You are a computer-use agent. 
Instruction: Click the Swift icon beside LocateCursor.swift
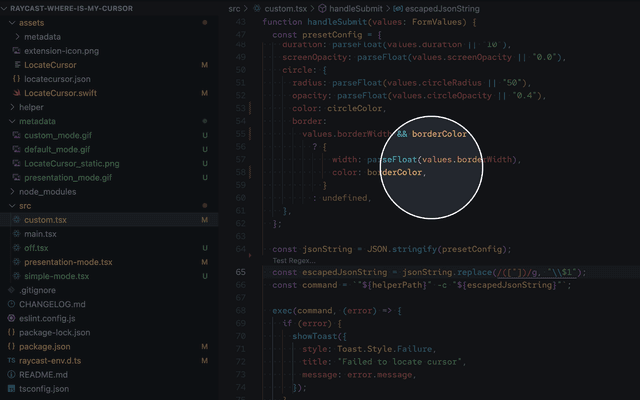tap(17, 93)
